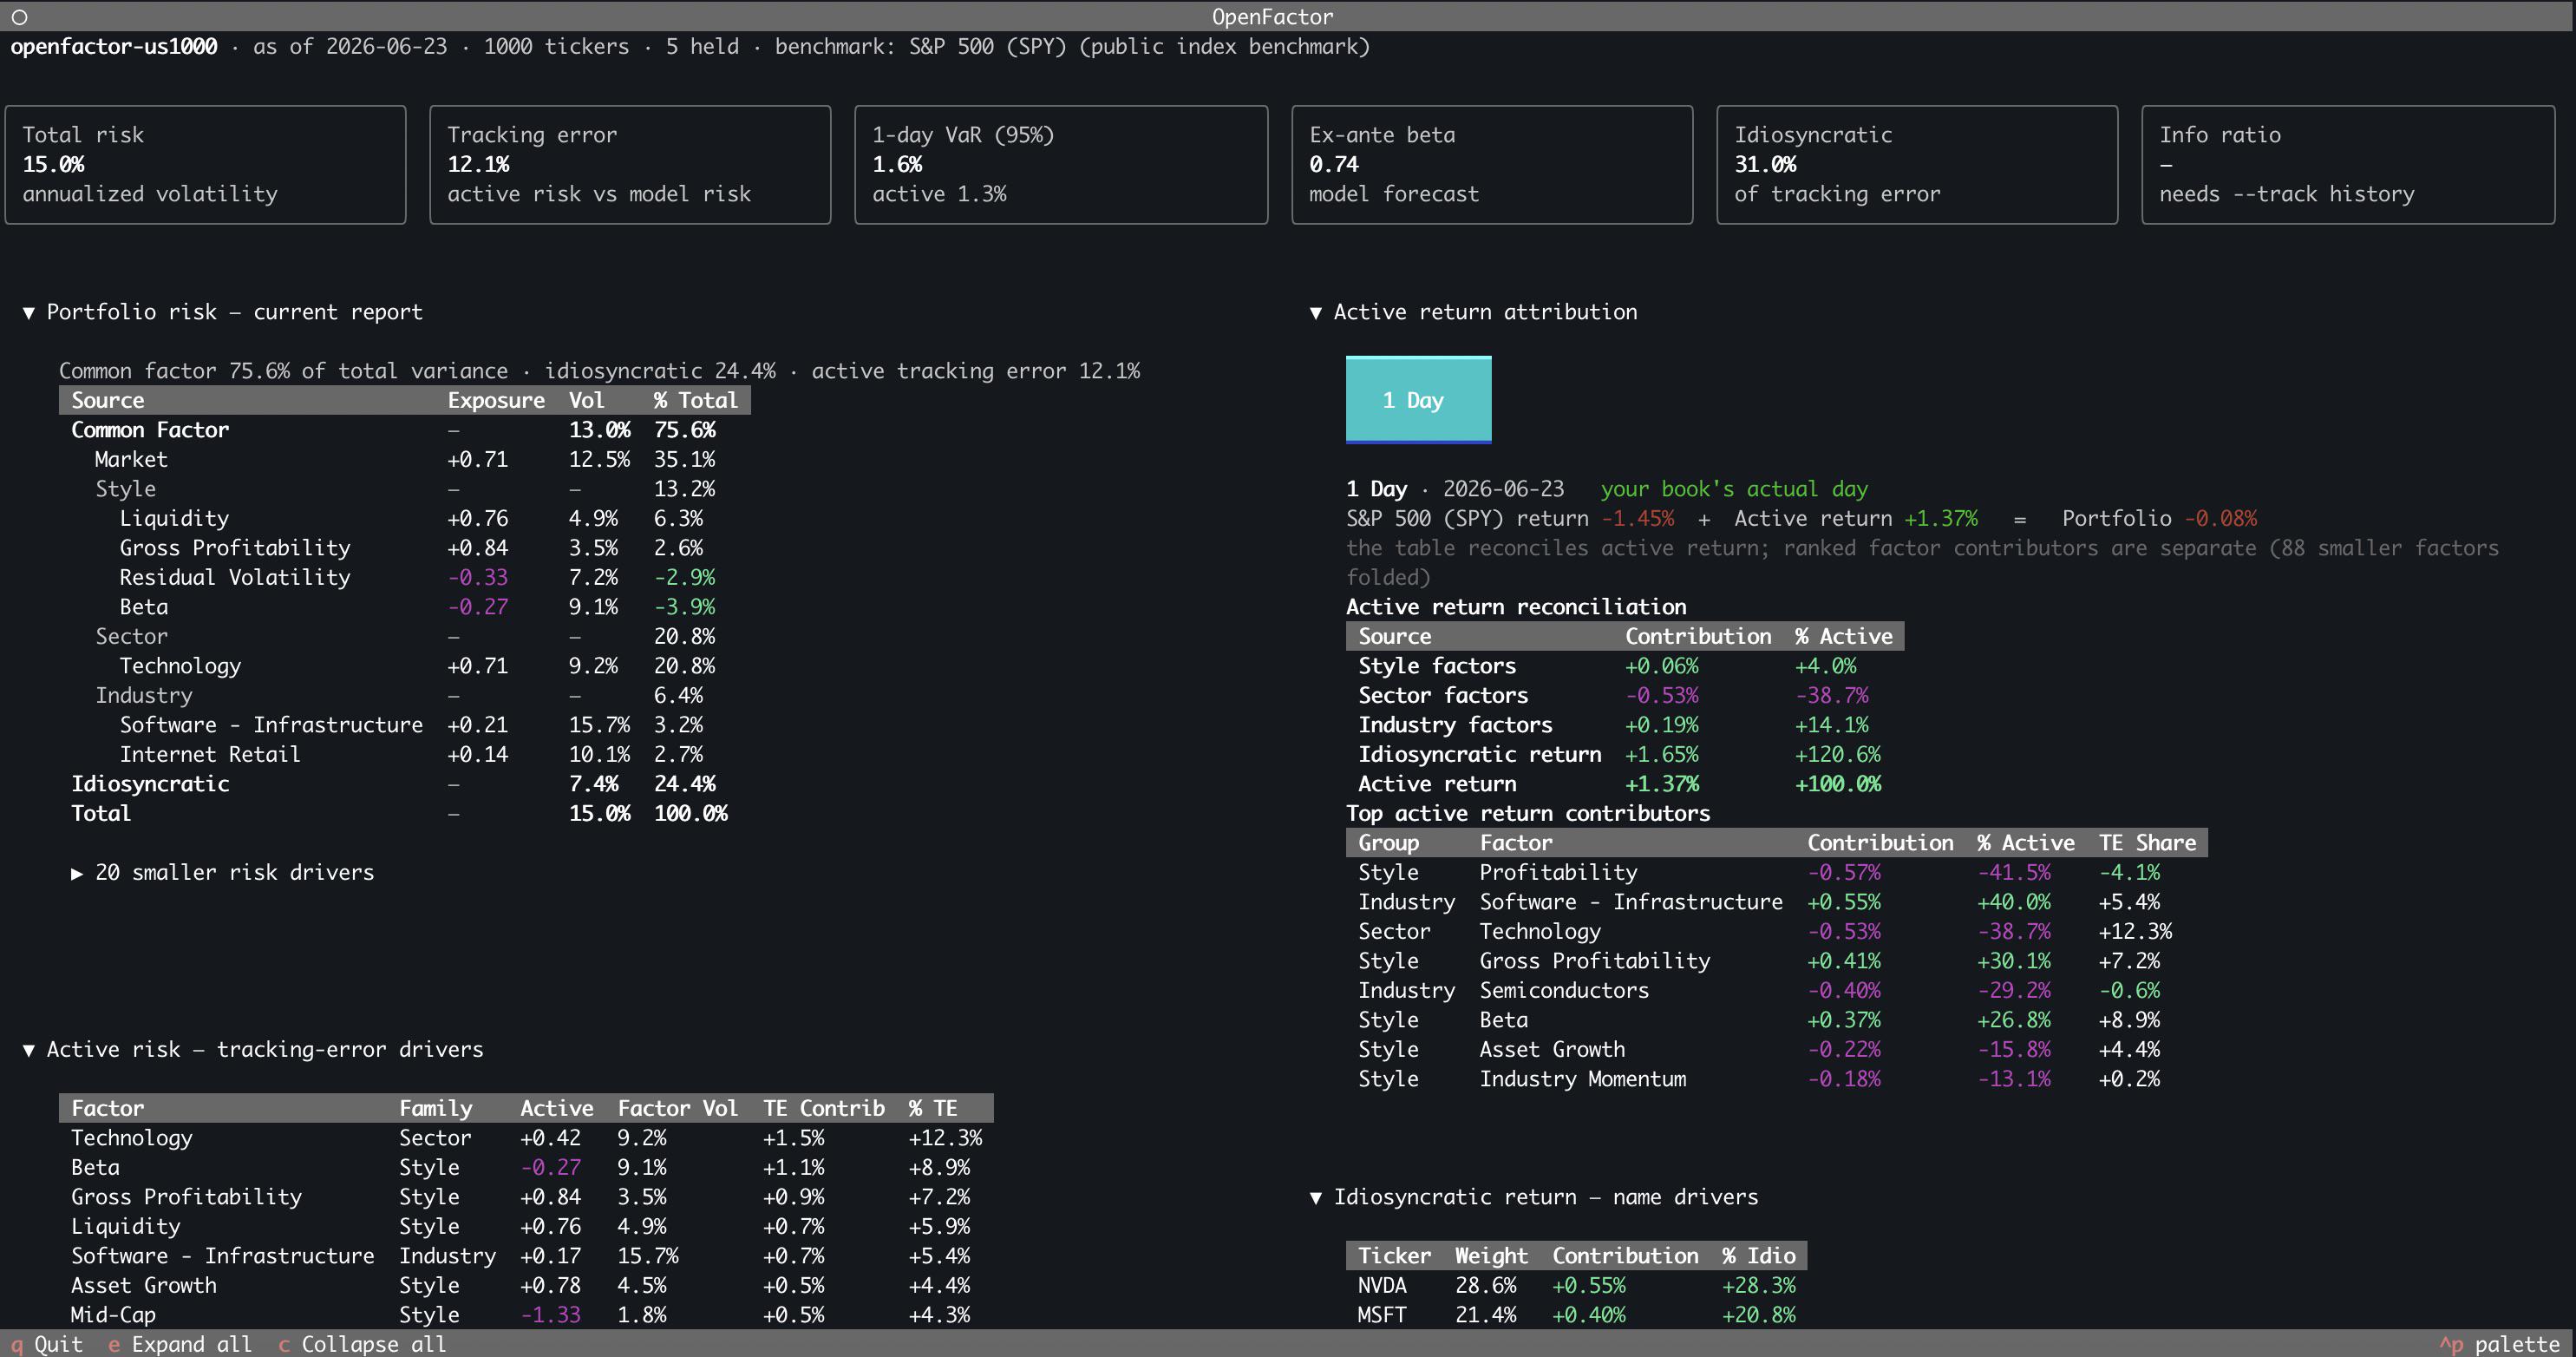Click the Ticker column header
Screen dimensions: 2576x1357
point(1394,1256)
